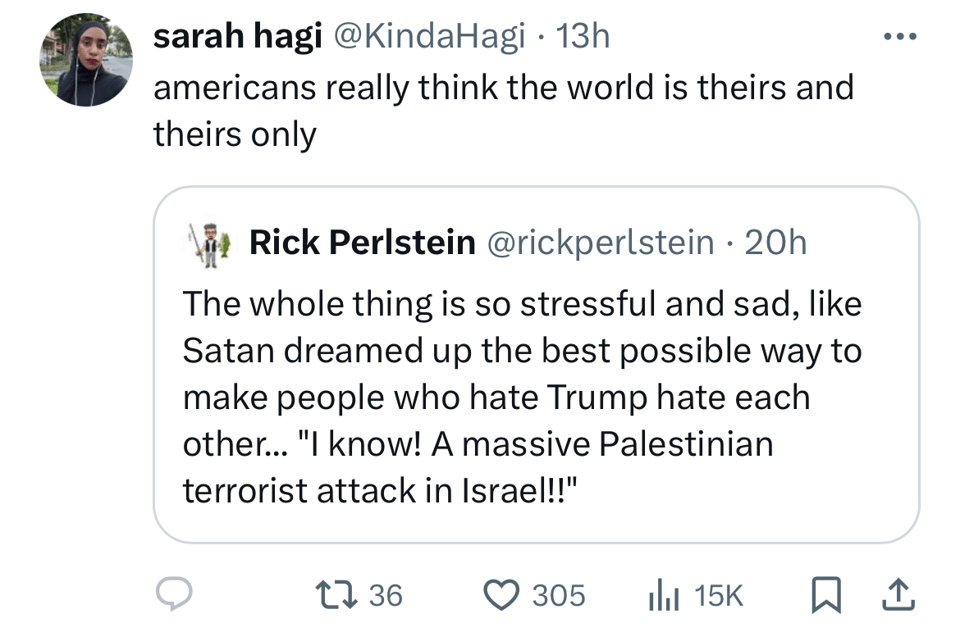Visit Rick Perlstein's name in the quote
This screenshot has width=960, height=641.
(361, 241)
